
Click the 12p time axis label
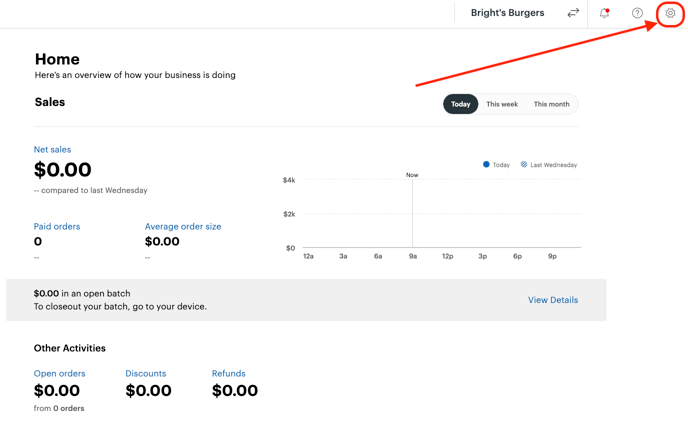[448, 256]
